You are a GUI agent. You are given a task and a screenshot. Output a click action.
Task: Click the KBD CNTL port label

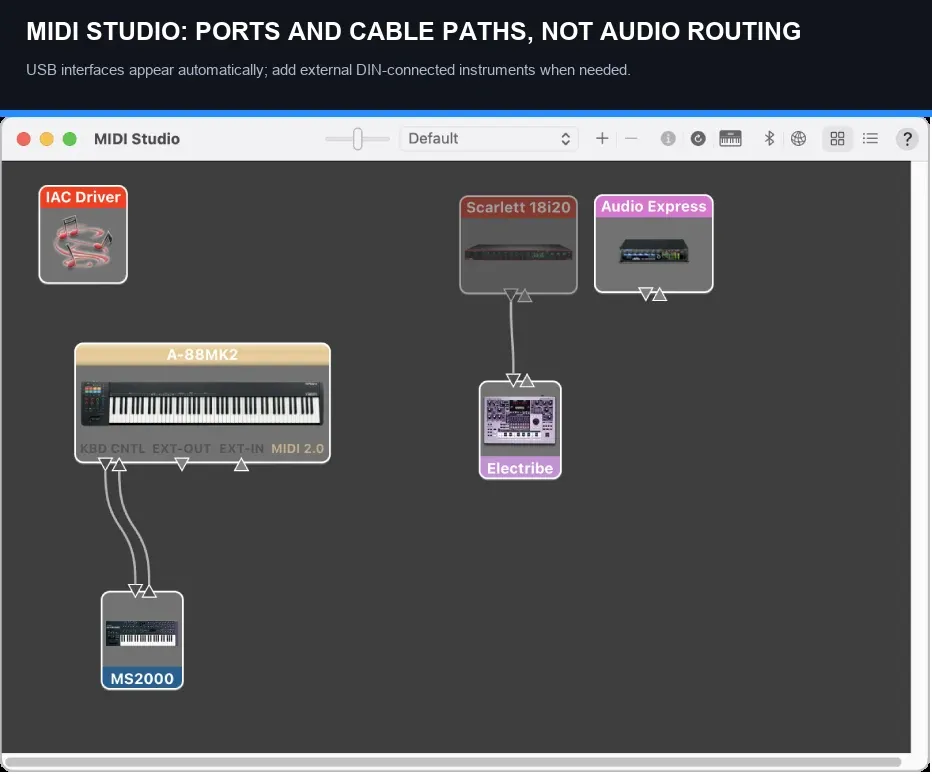(112, 449)
